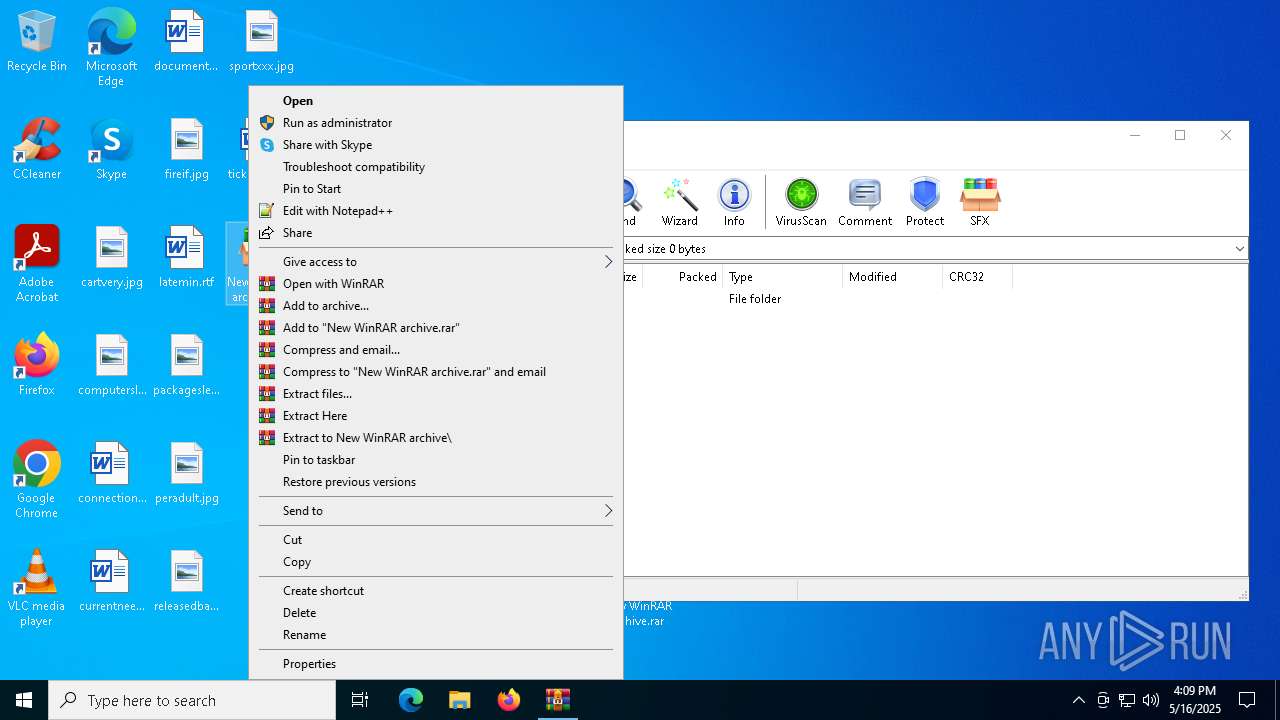Choose Delete in the context menu
This screenshot has height=720, width=1280.
(435, 613)
